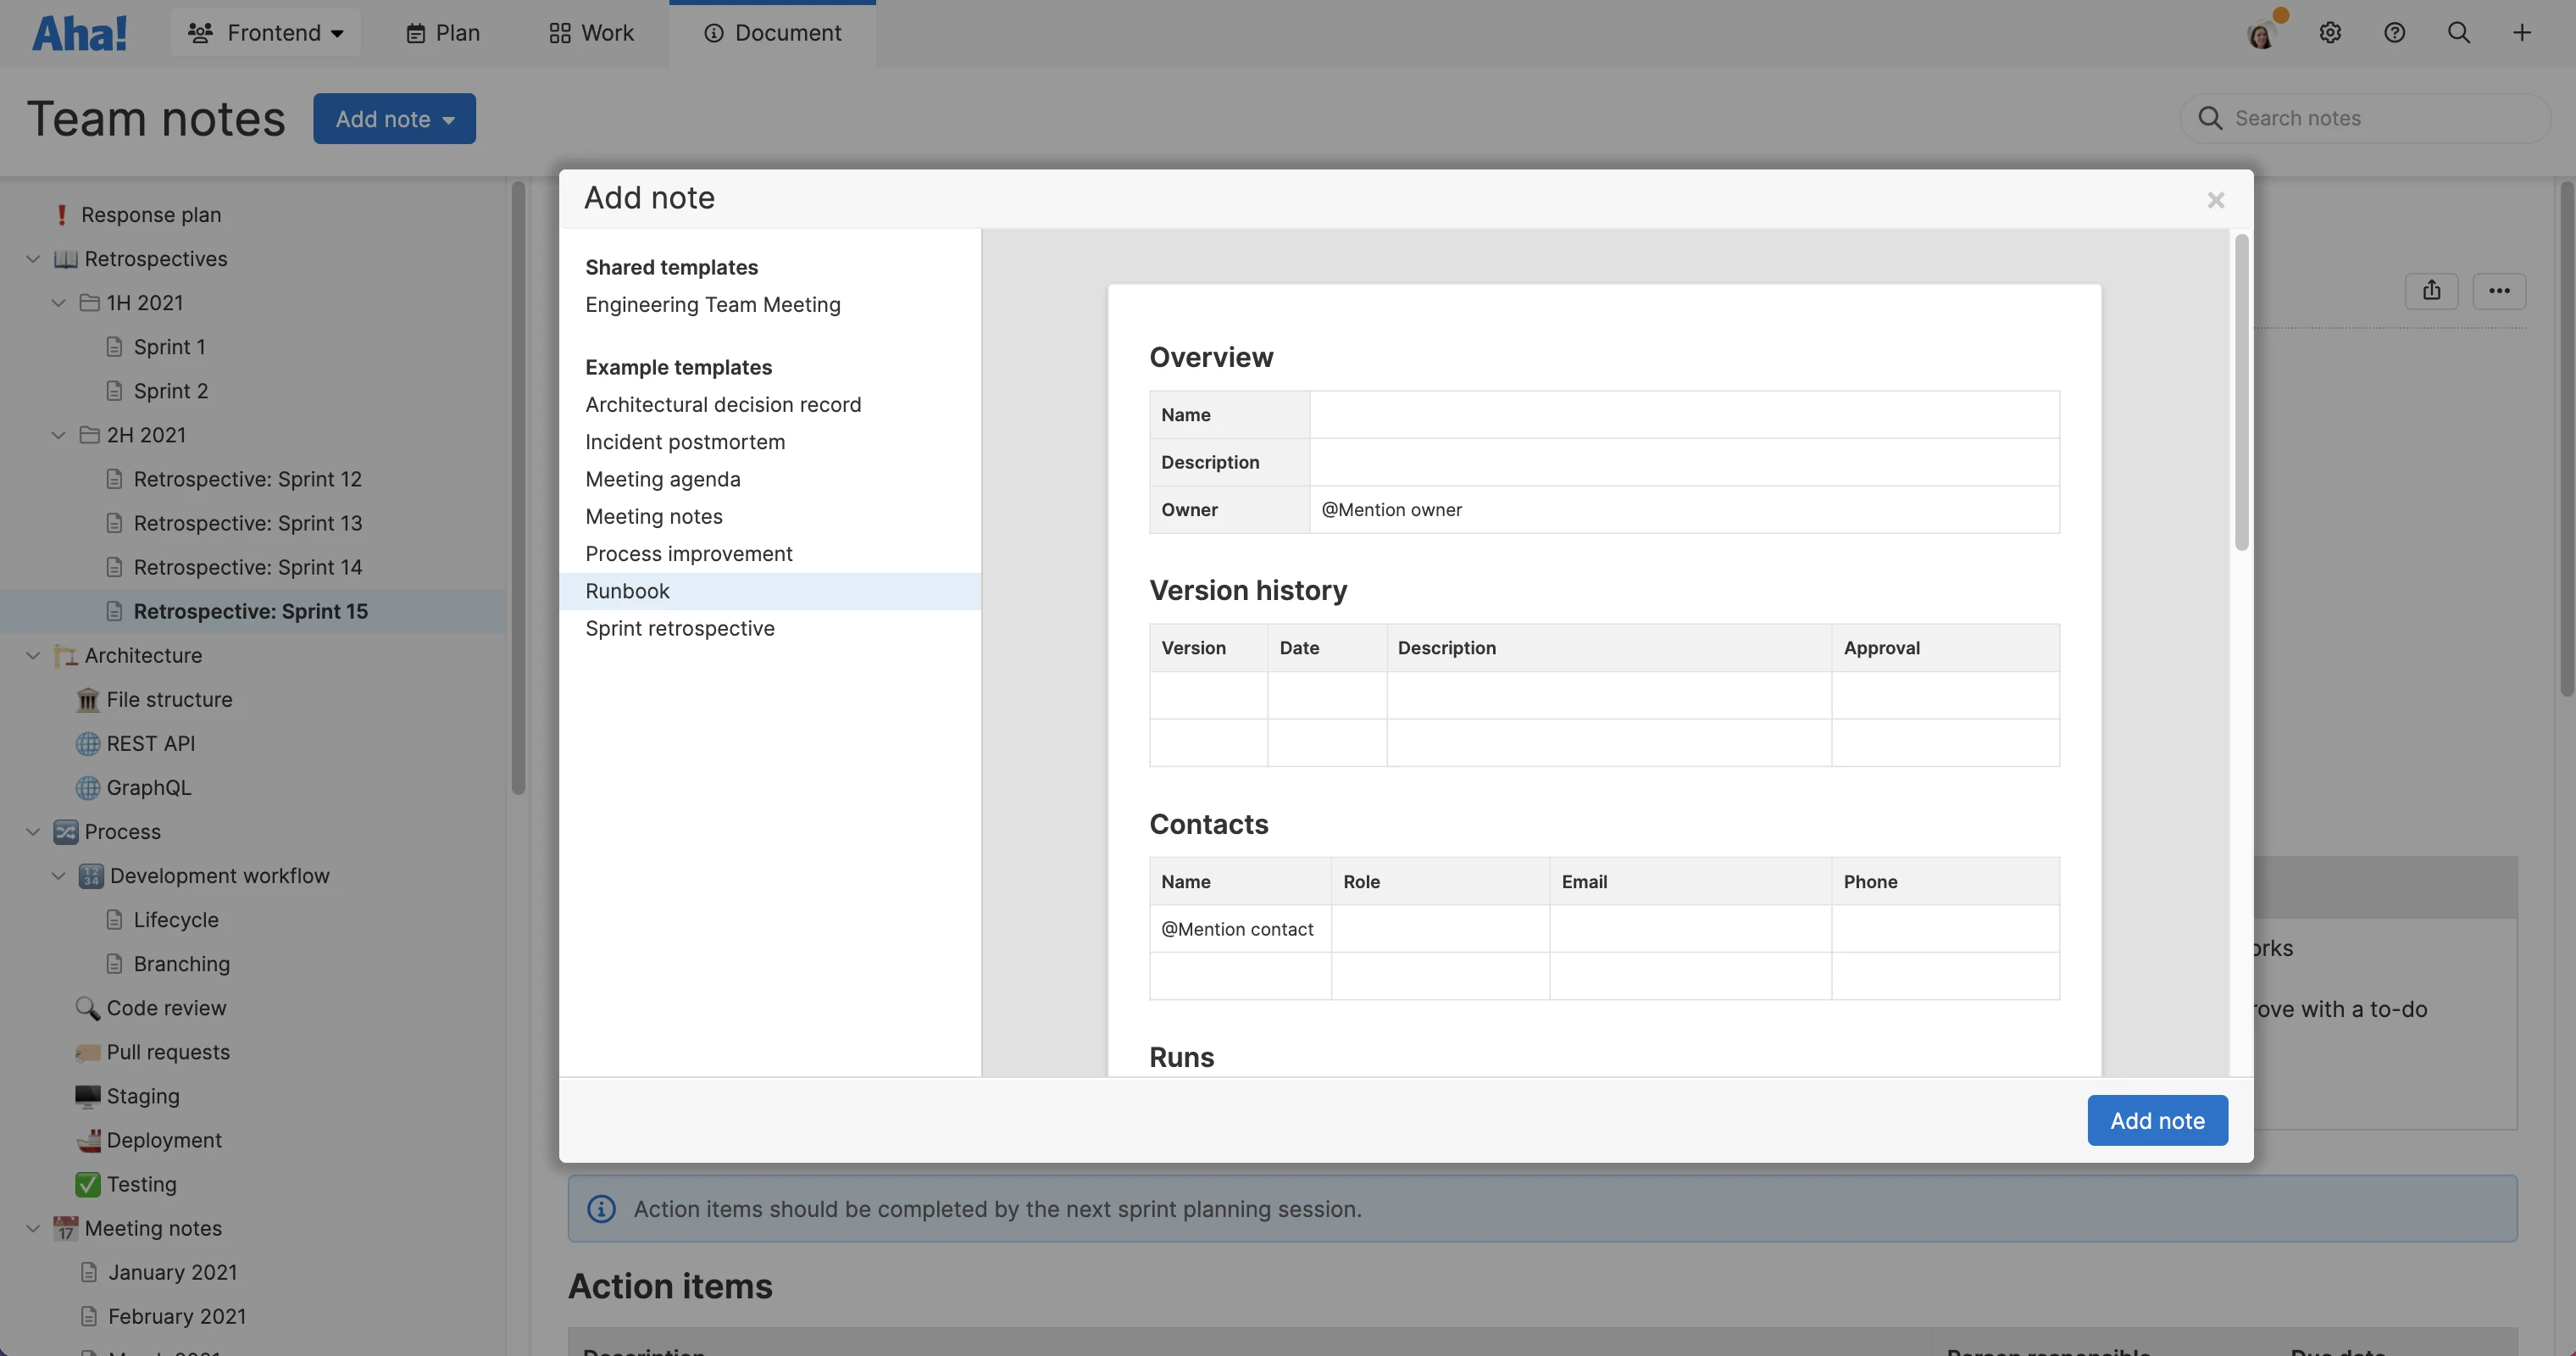The height and width of the screenshot is (1356, 2576).
Task: Open the settings gear icon
Action: (2330, 33)
